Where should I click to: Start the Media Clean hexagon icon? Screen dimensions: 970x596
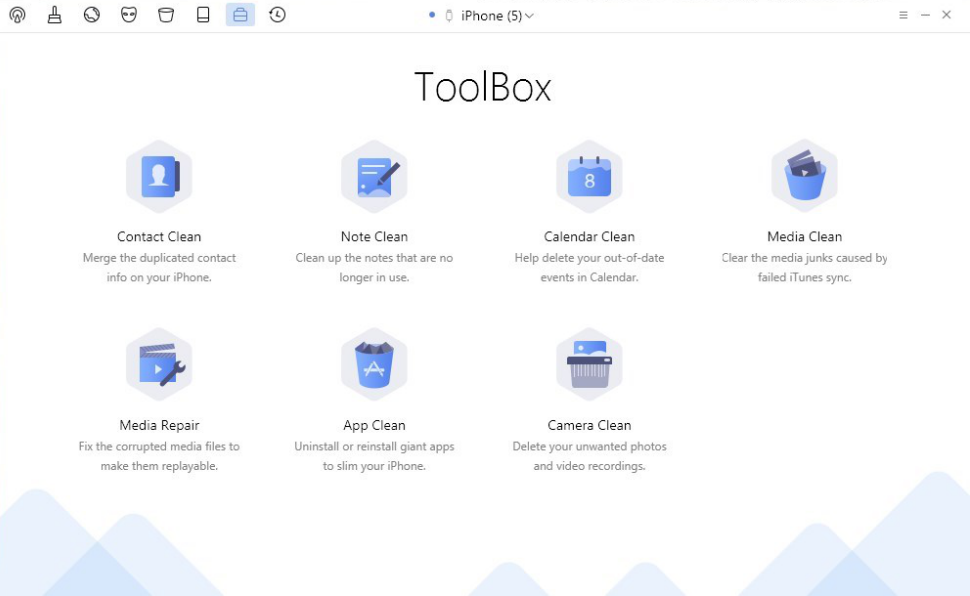pyautogui.click(x=805, y=176)
